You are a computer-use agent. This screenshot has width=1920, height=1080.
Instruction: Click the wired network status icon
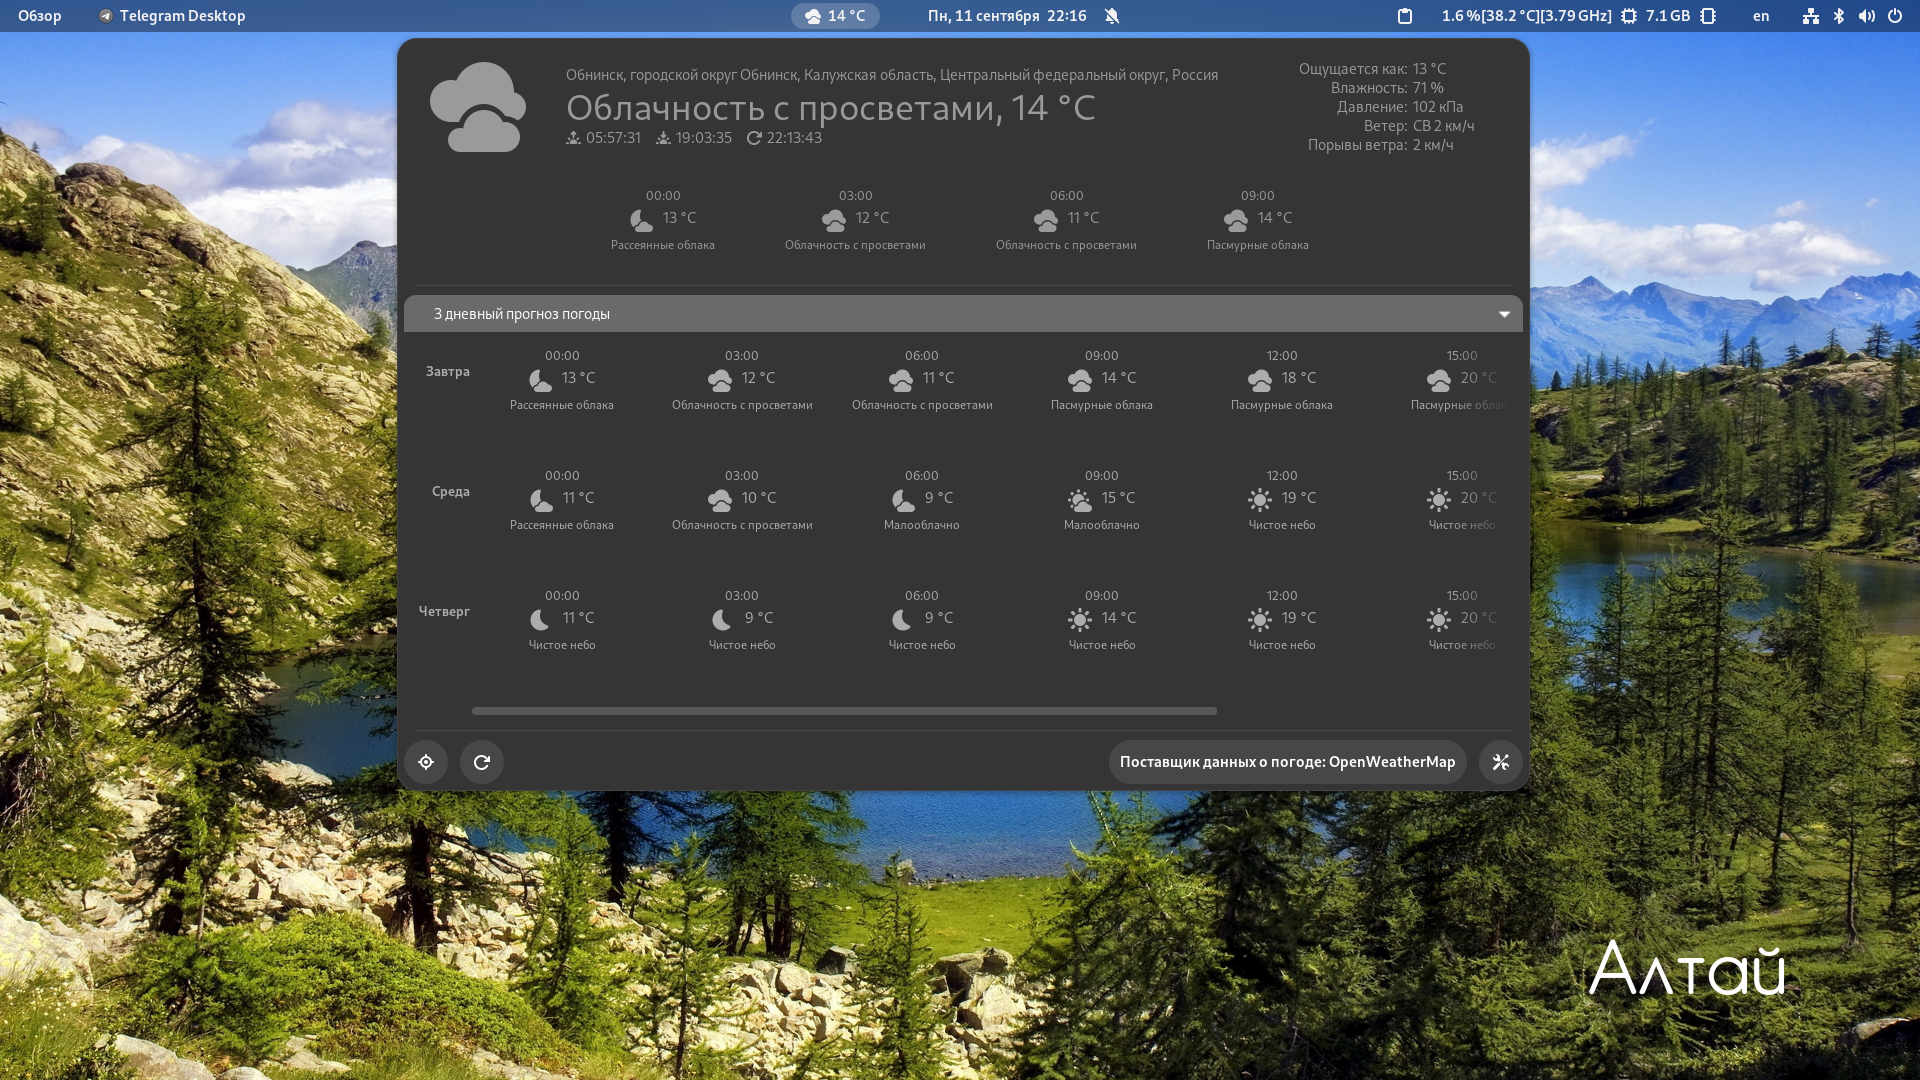(x=1811, y=16)
